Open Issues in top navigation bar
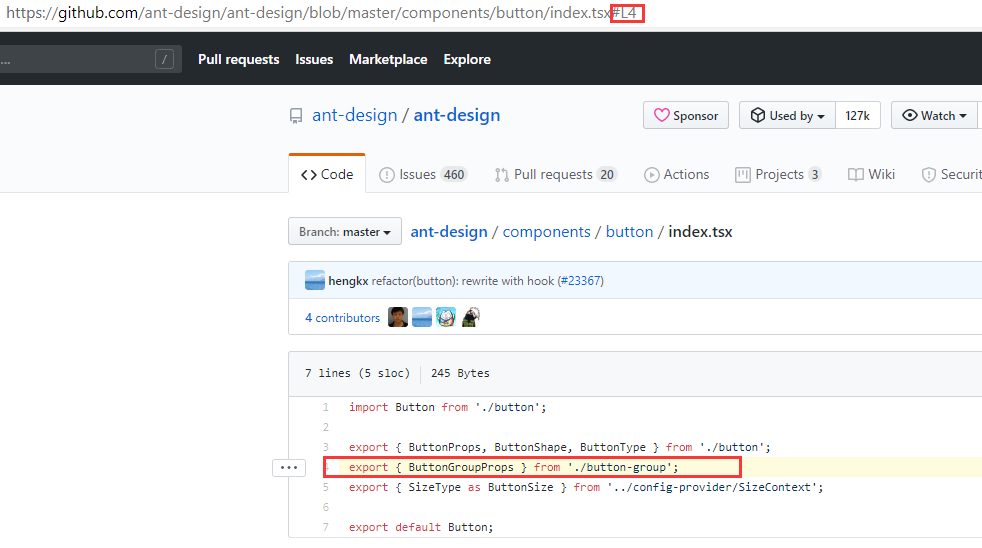This screenshot has height=548, width=982. point(314,59)
